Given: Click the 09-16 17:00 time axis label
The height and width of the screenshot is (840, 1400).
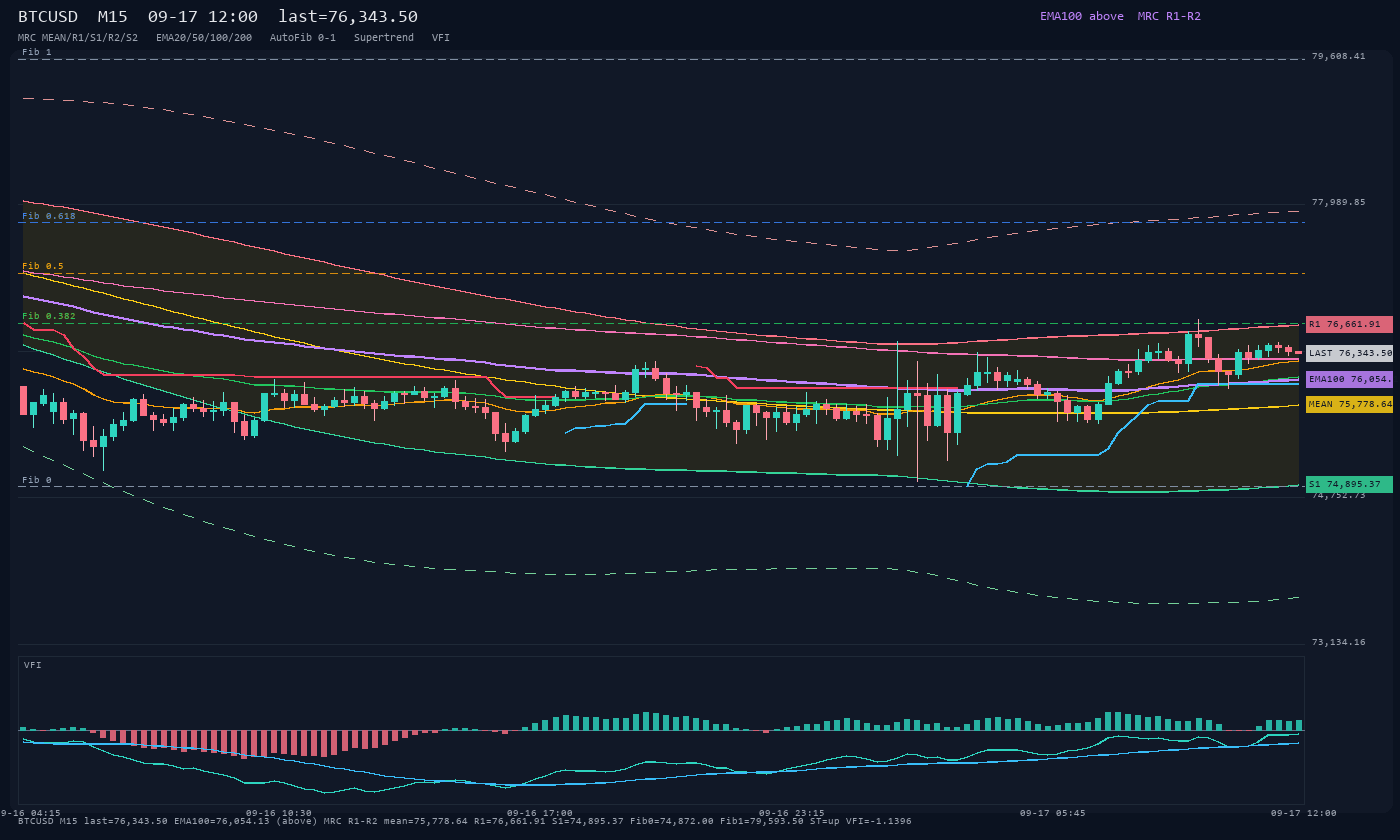Looking at the screenshot, I should pyautogui.click(x=540, y=813).
